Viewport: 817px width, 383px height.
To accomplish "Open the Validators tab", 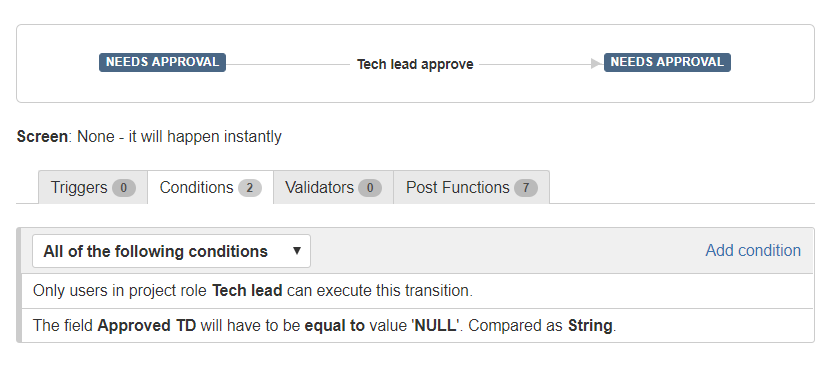I will click(333, 187).
